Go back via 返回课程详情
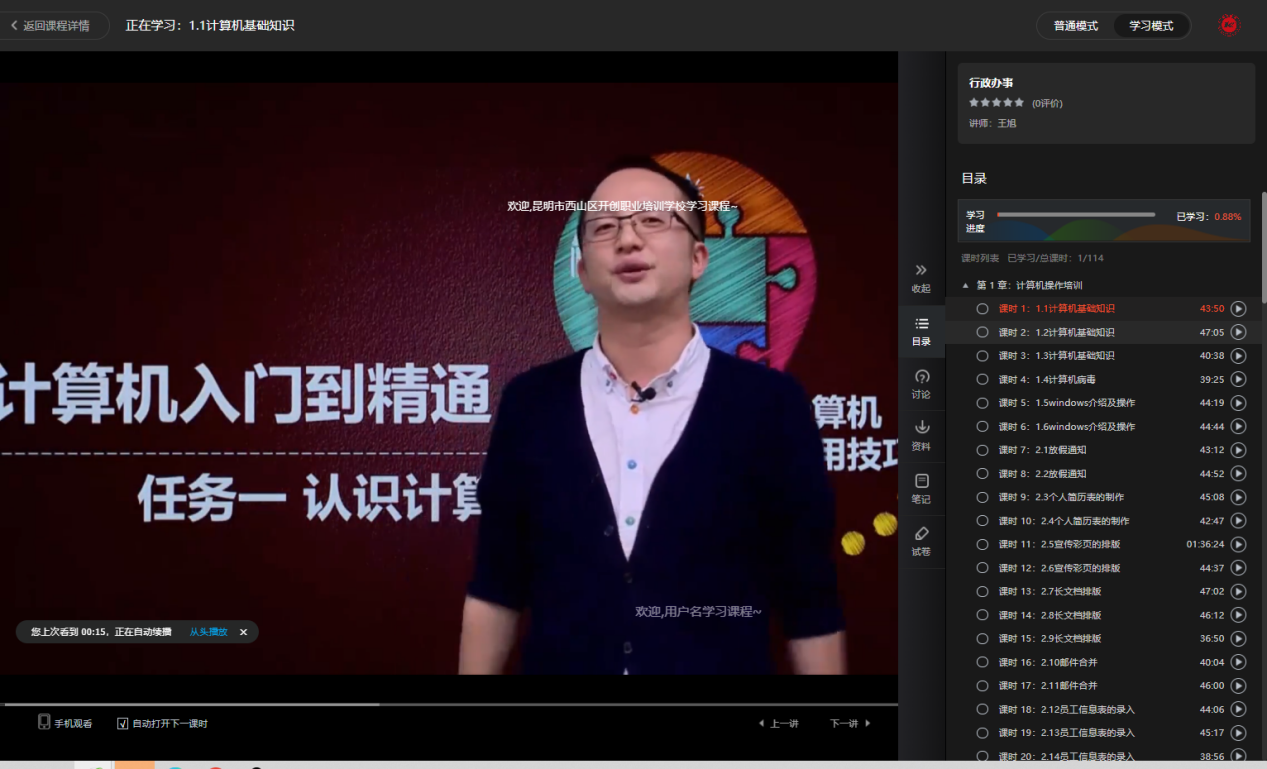Viewport: 1267px width, 769px height. 50,26
